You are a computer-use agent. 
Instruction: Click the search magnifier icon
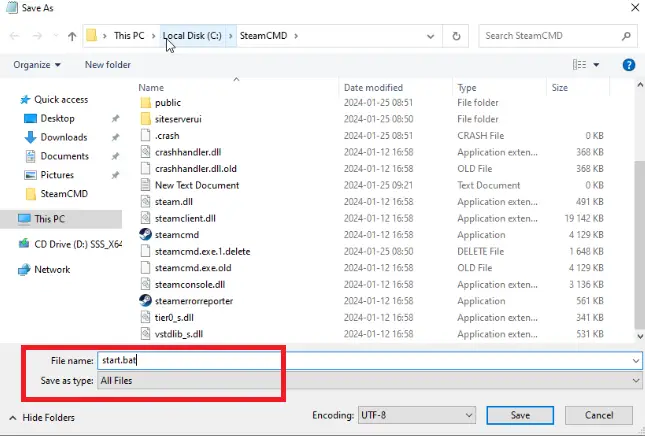coord(626,36)
